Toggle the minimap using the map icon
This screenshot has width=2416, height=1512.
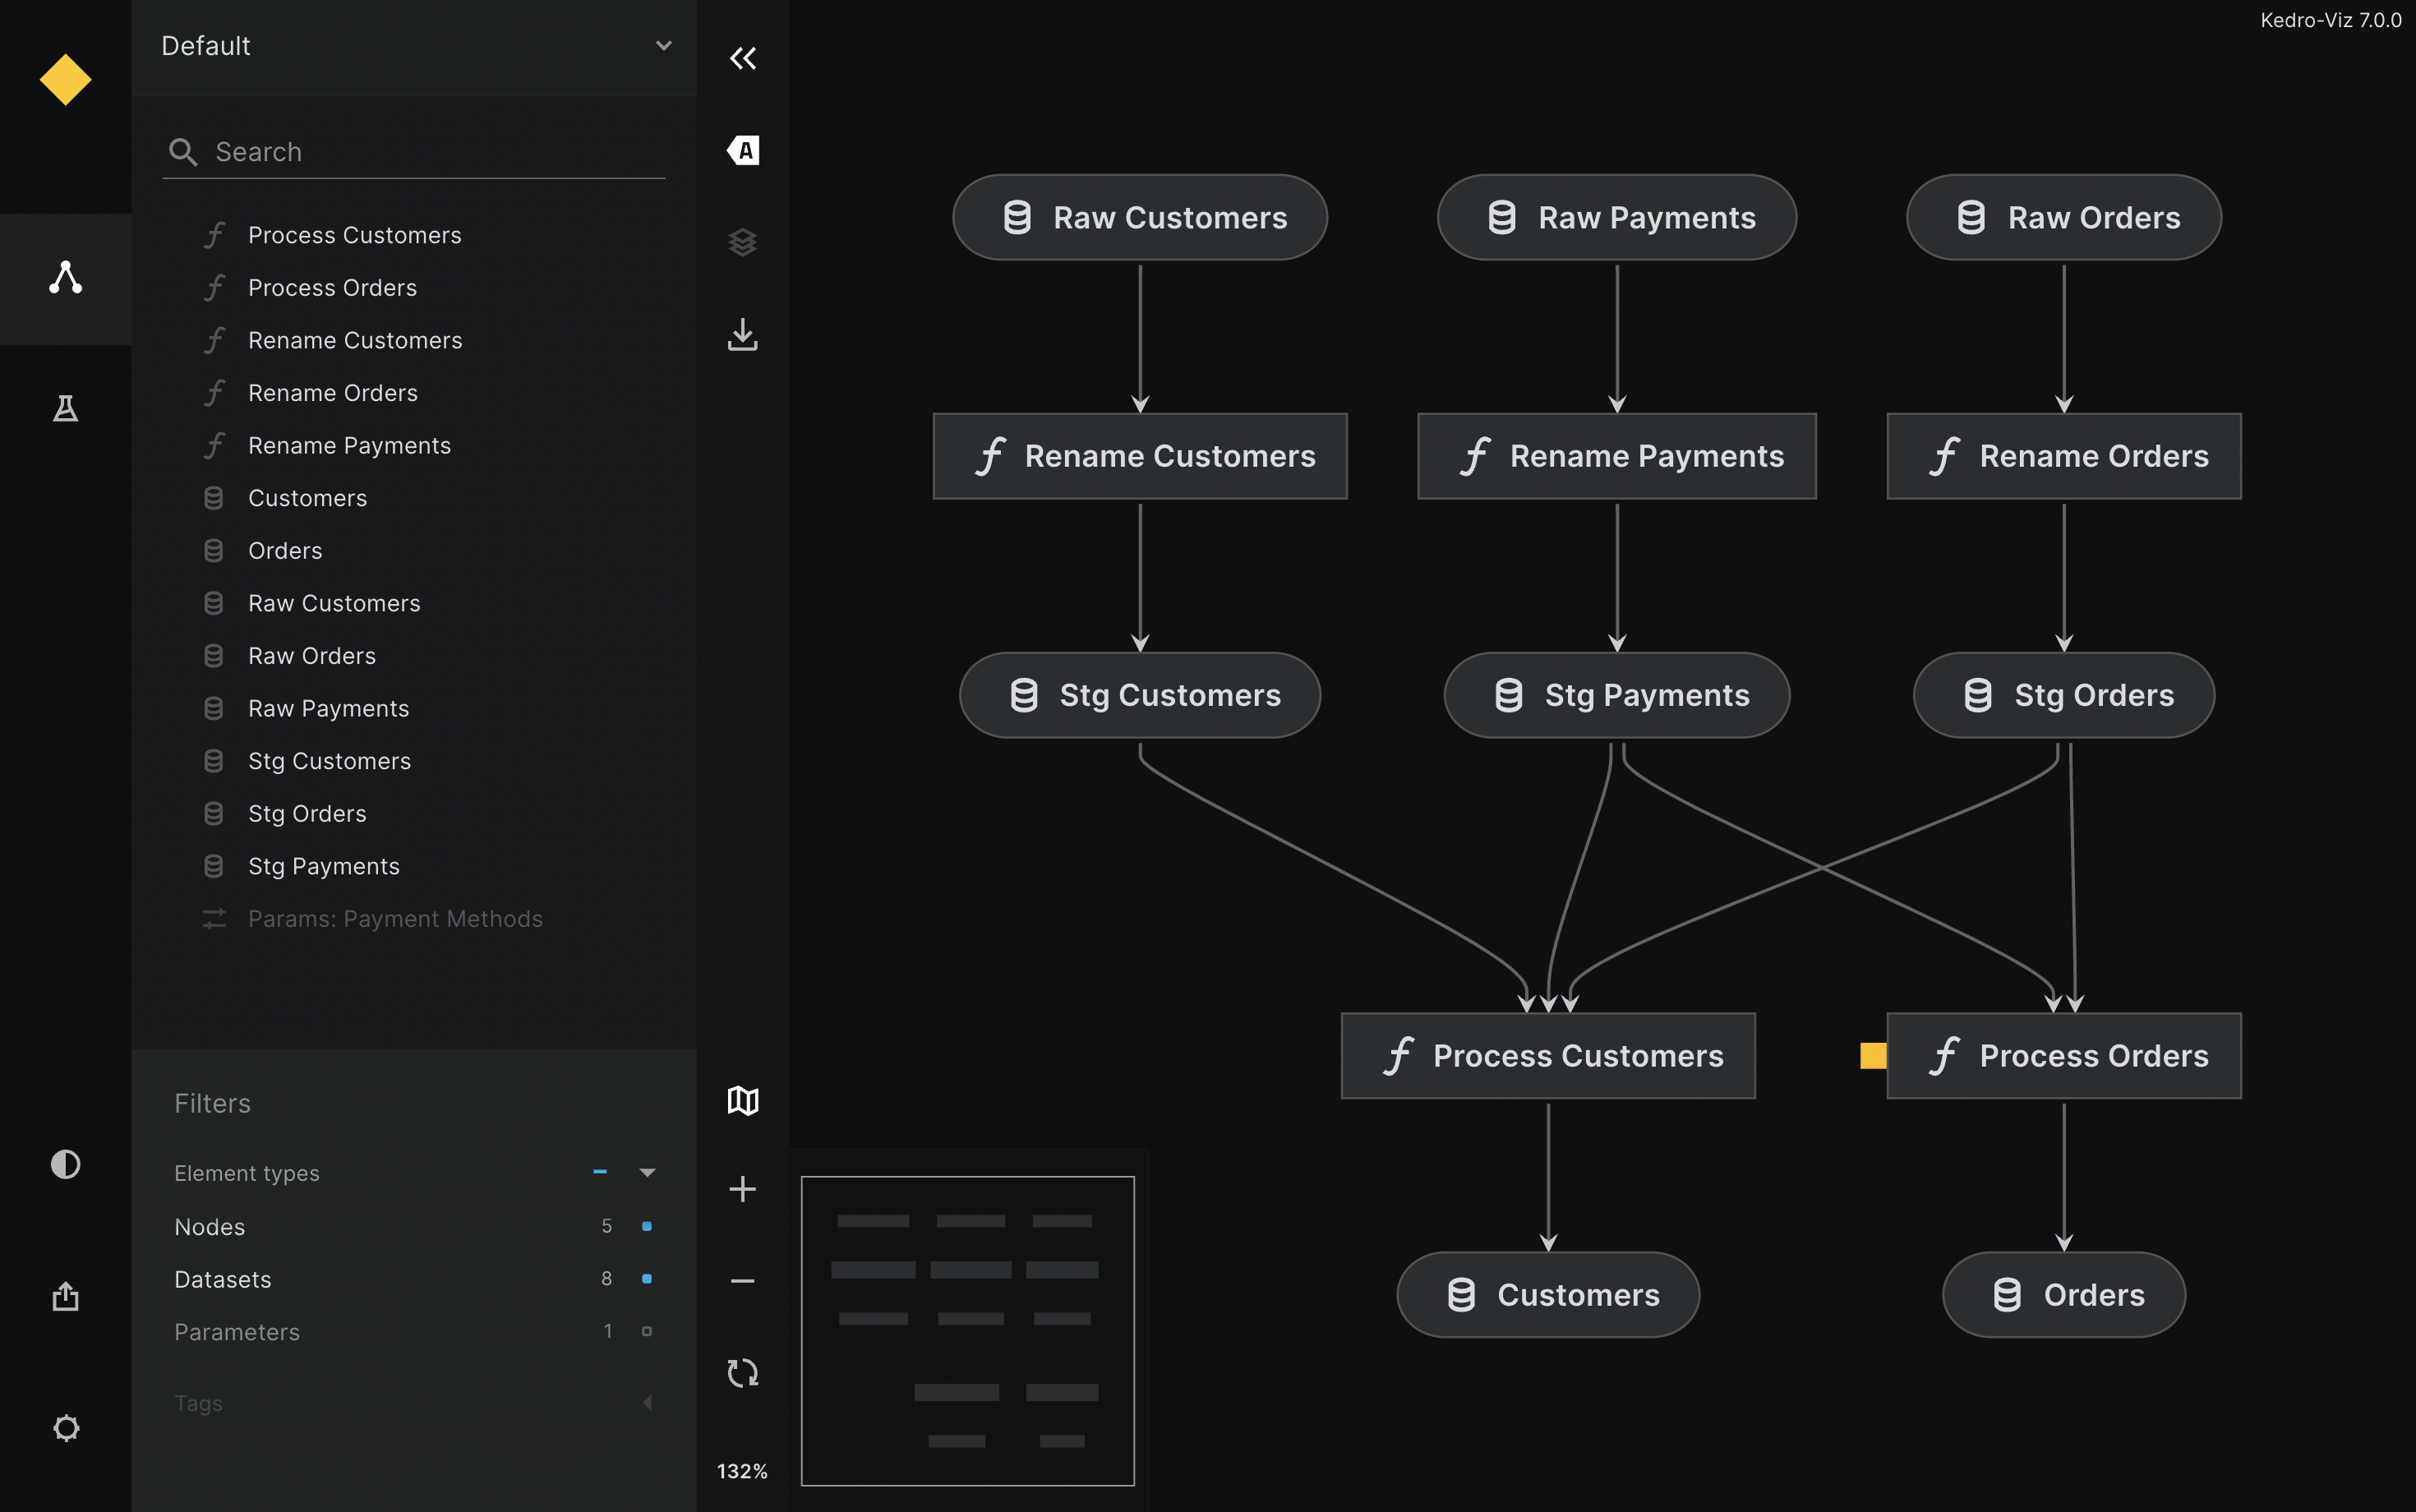coord(742,1100)
